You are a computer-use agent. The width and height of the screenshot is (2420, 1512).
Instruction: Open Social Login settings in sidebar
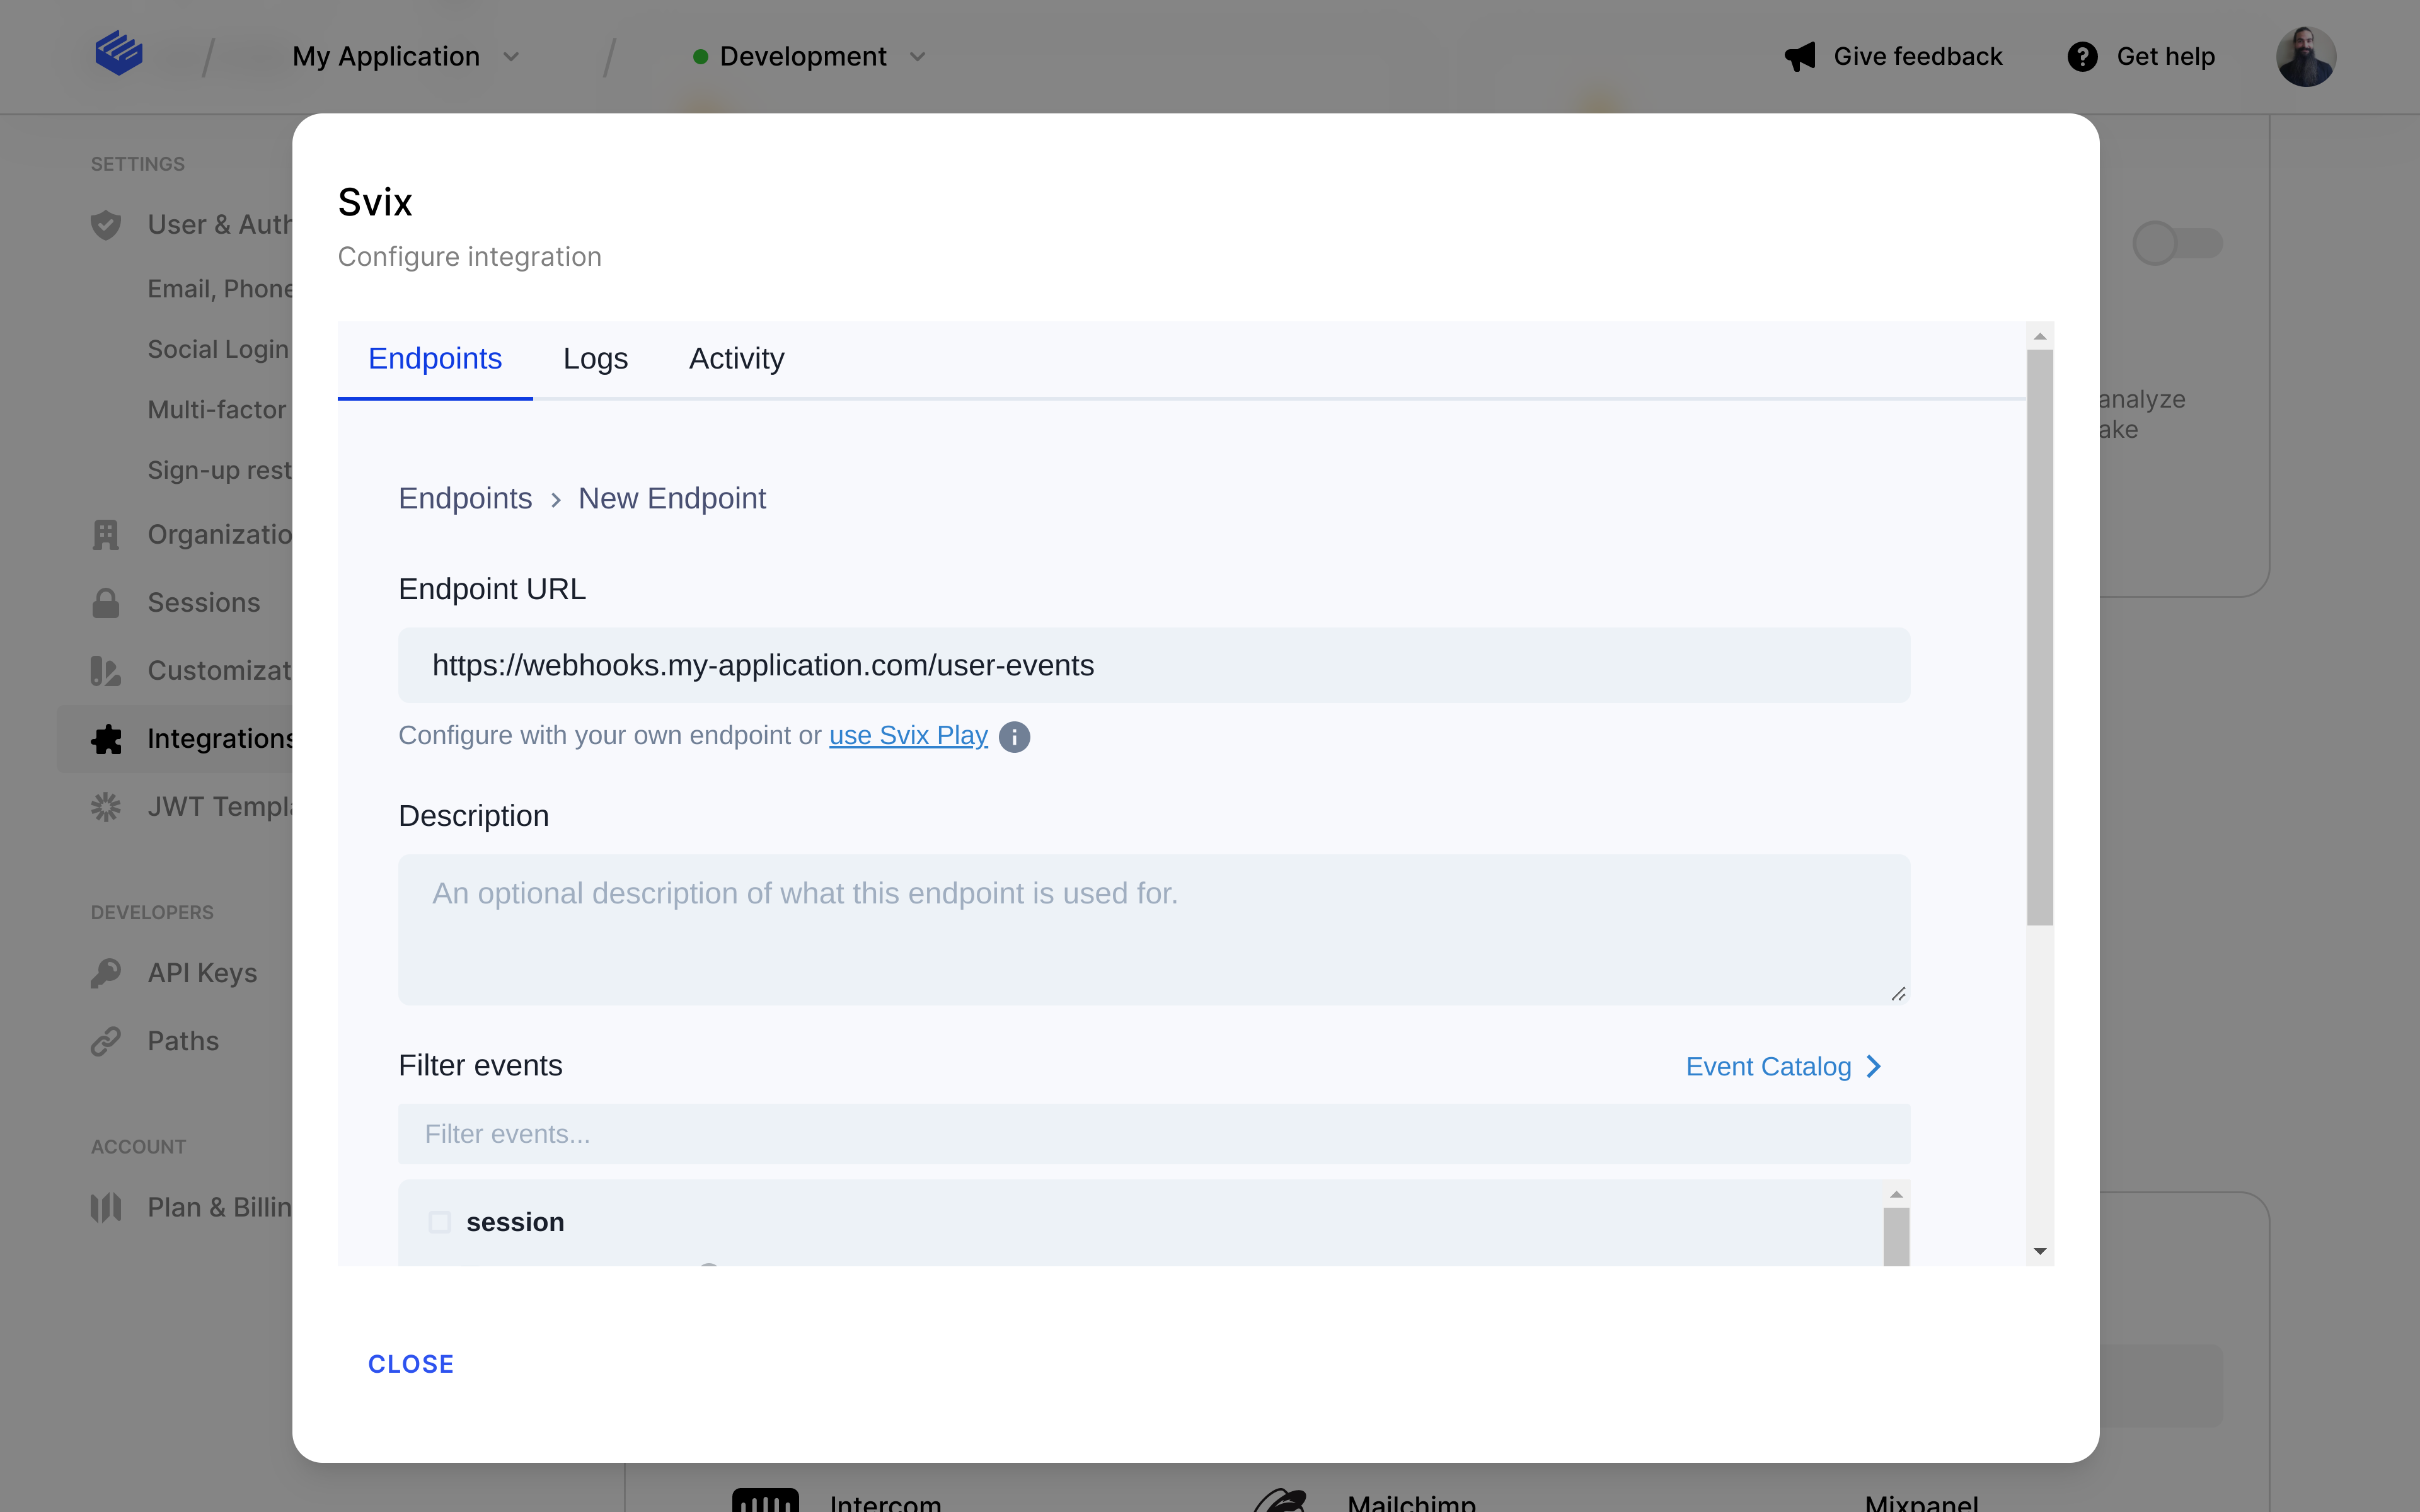coord(219,349)
